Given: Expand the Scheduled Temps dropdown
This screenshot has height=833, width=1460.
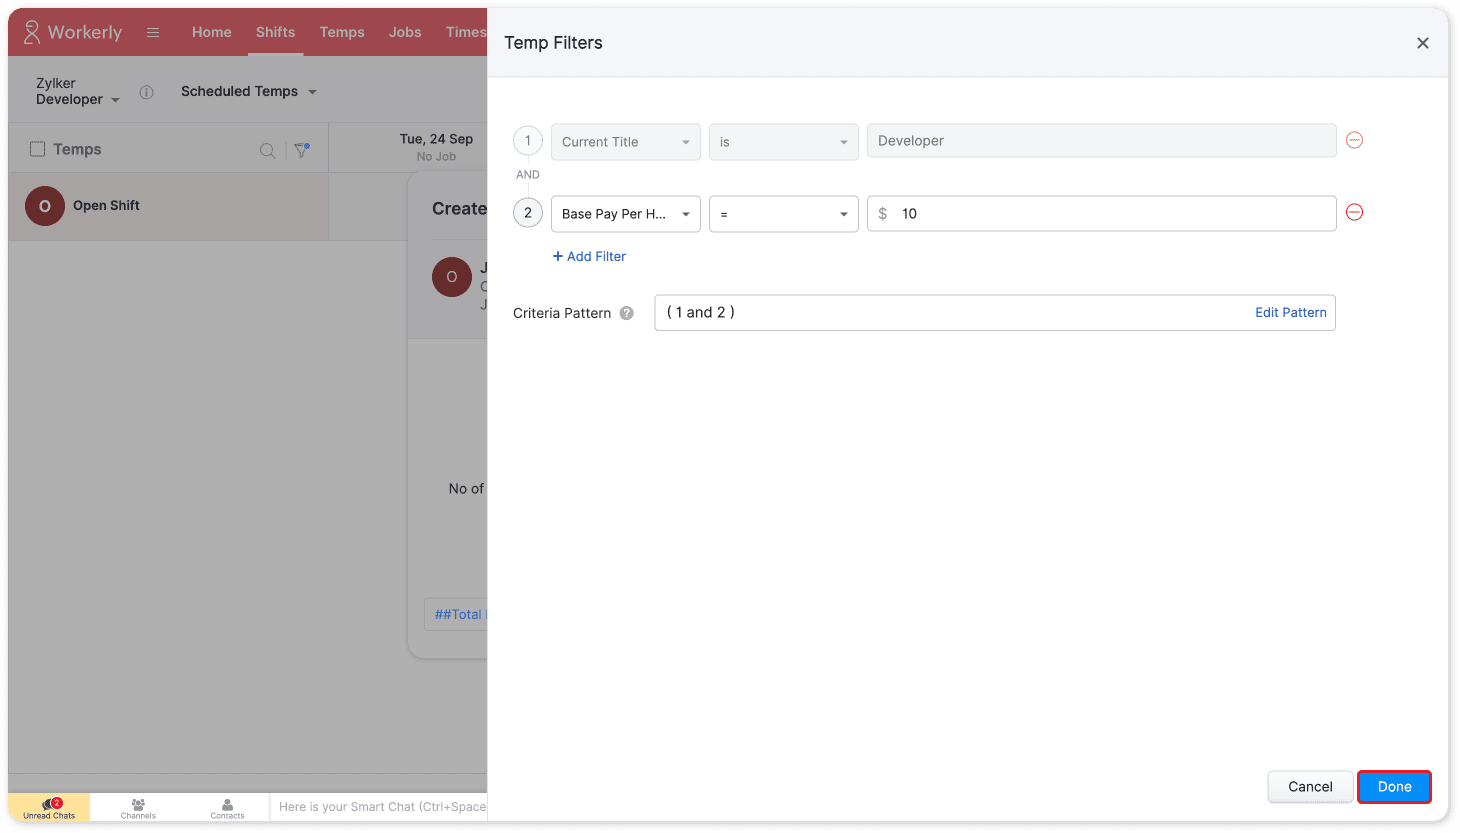Looking at the screenshot, I should point(249,91).
